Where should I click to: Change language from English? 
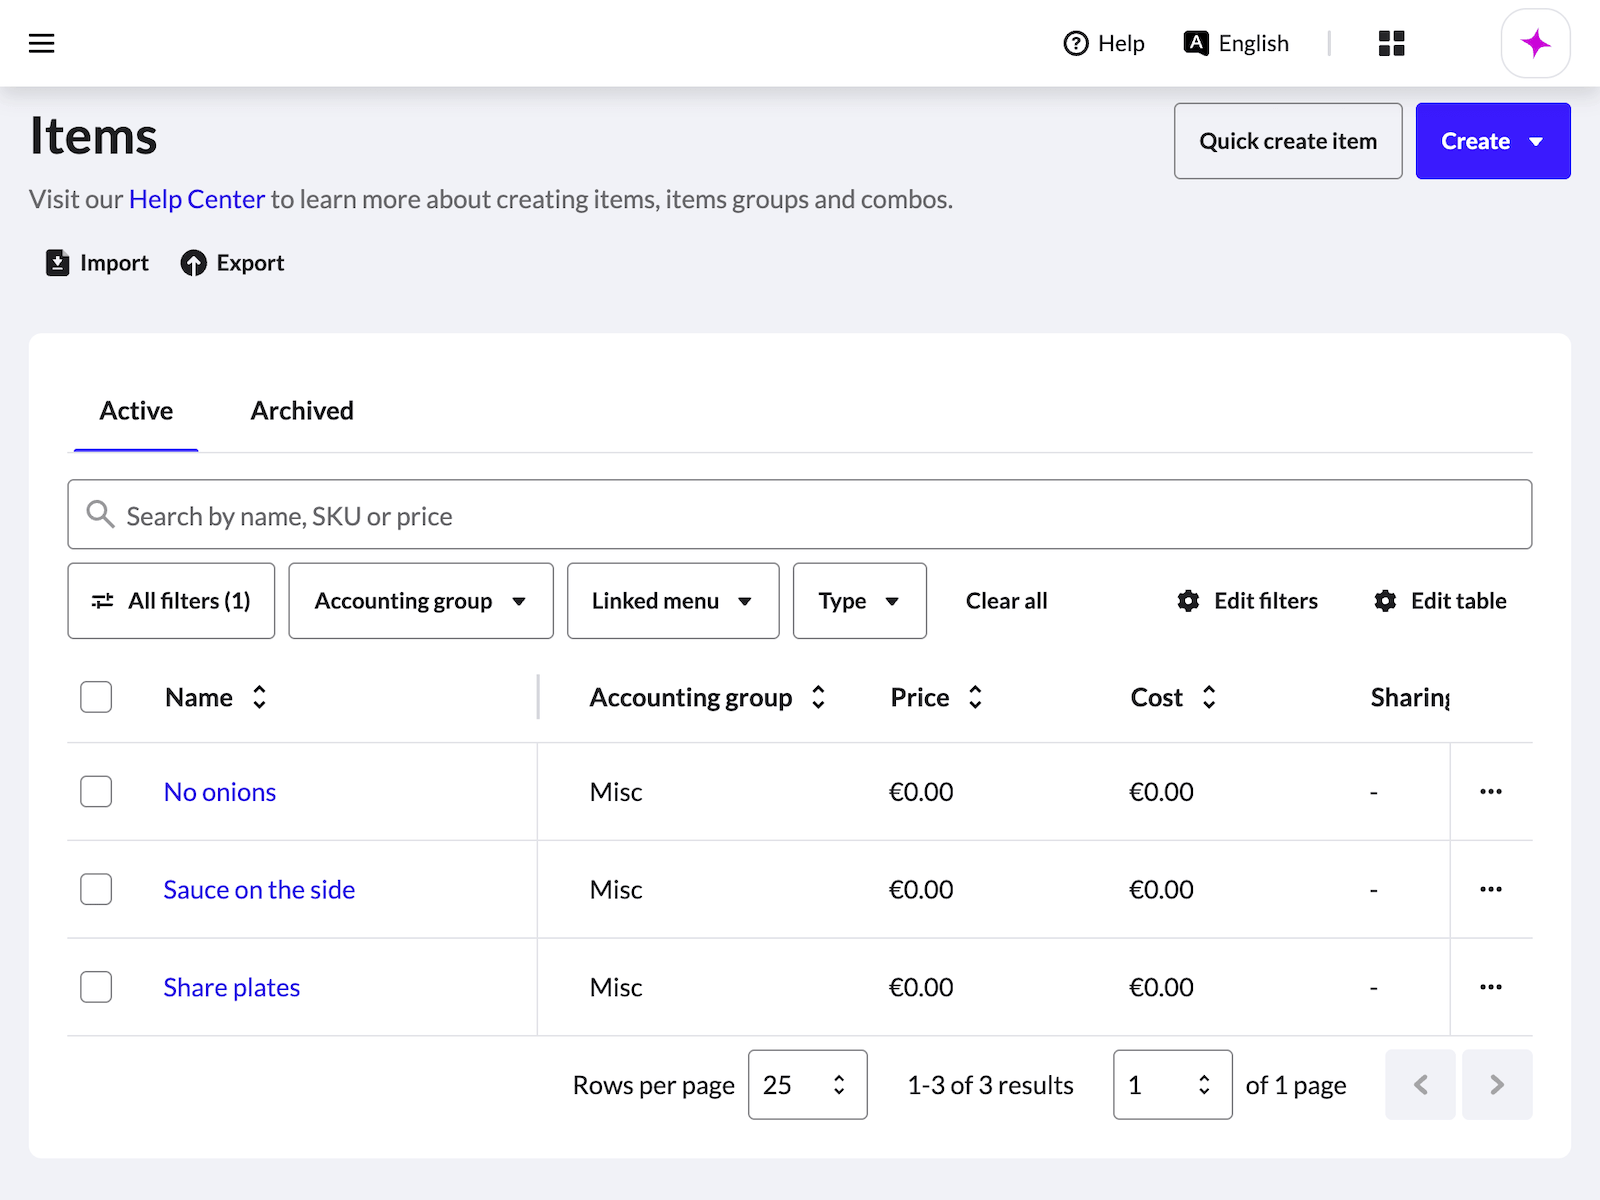(1237, 43)
